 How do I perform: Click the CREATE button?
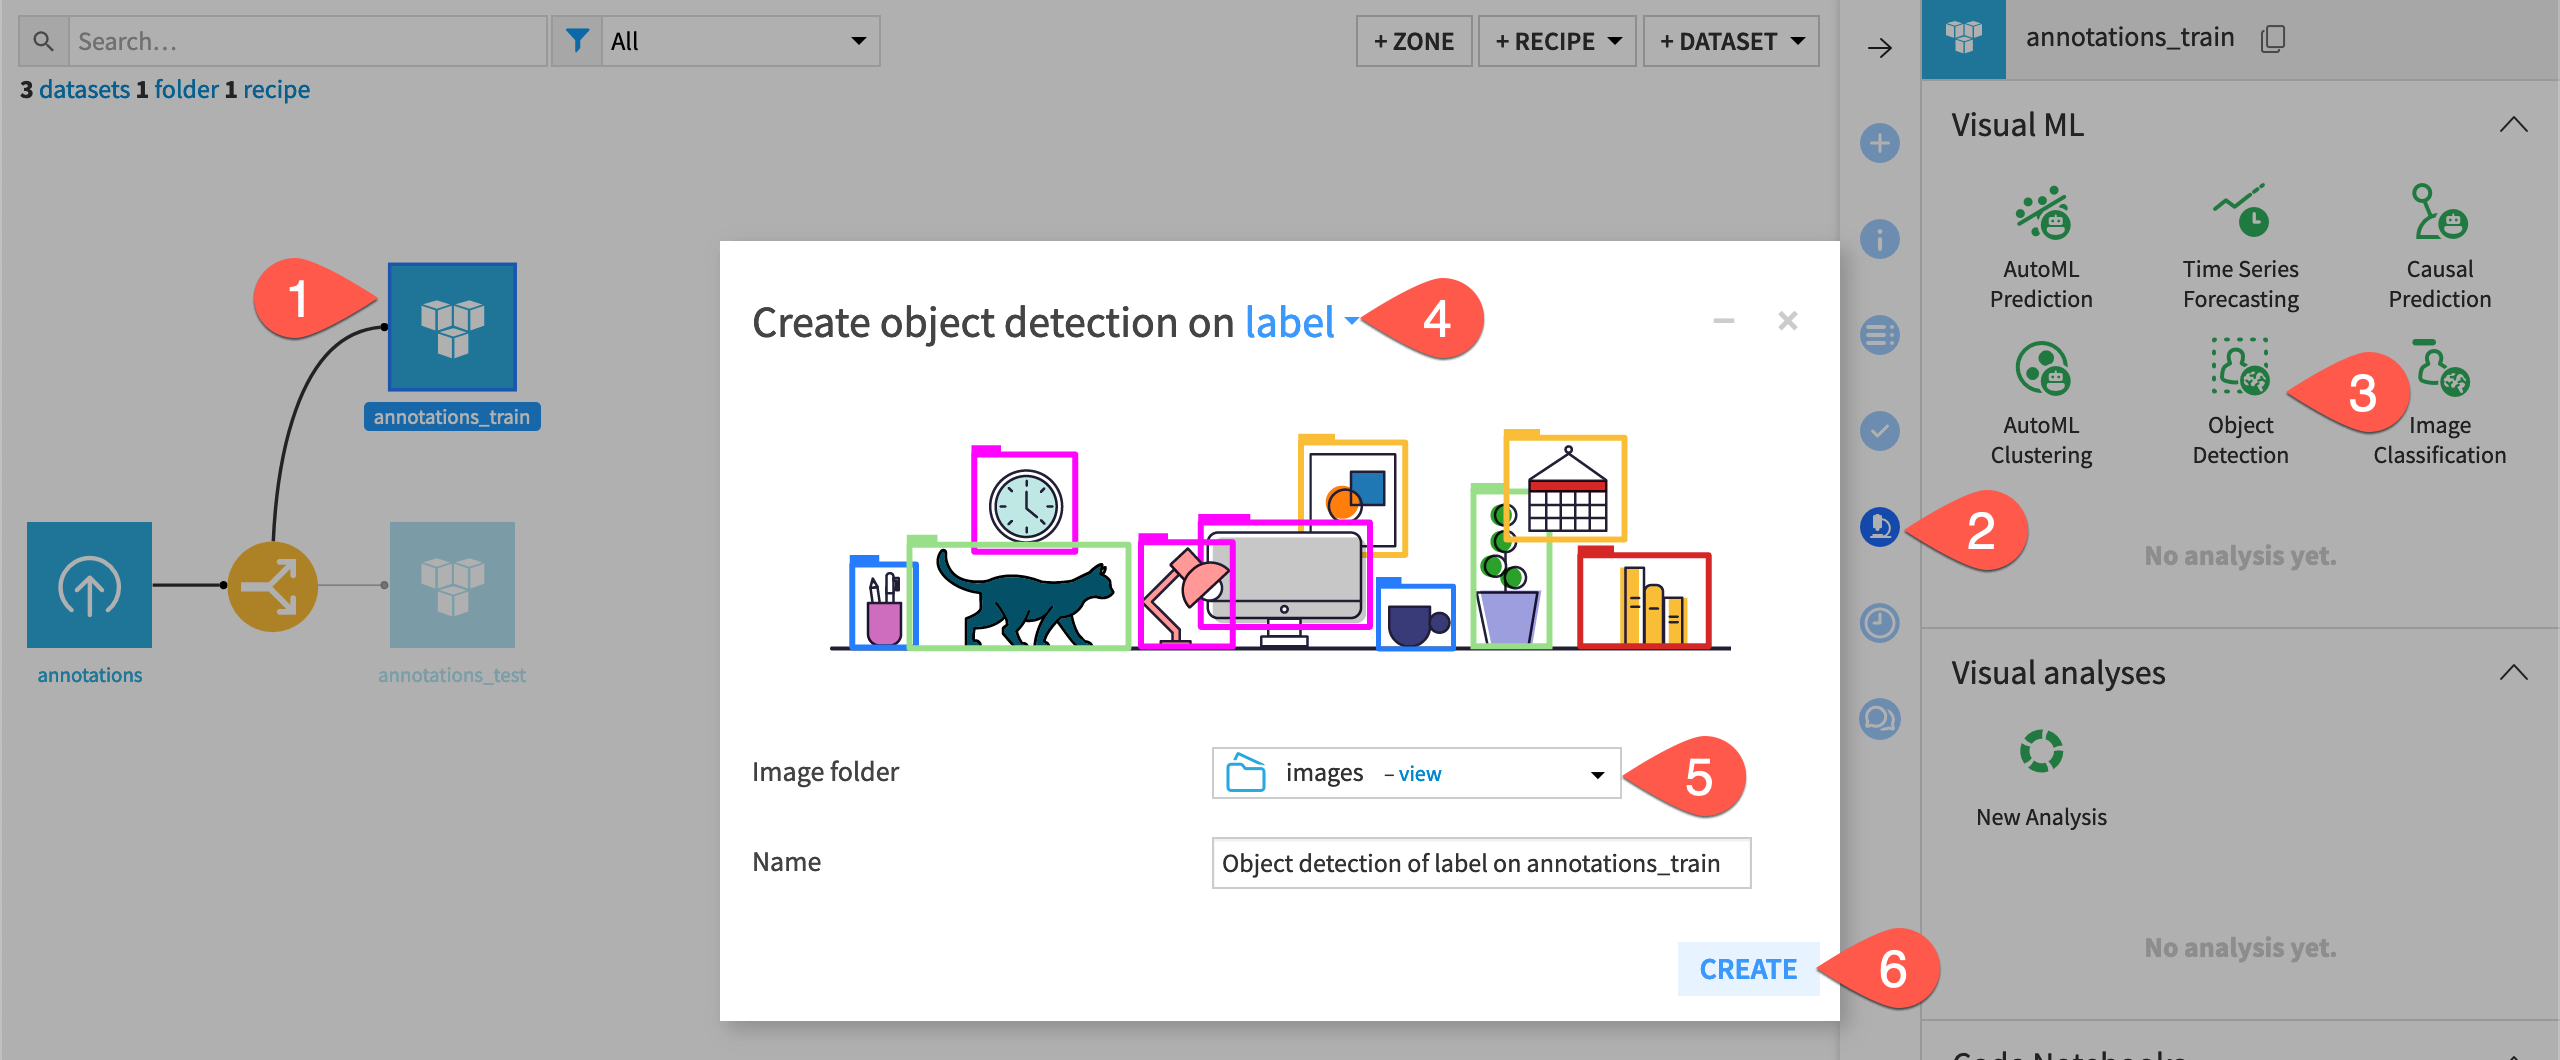[x=1748, y=968]
